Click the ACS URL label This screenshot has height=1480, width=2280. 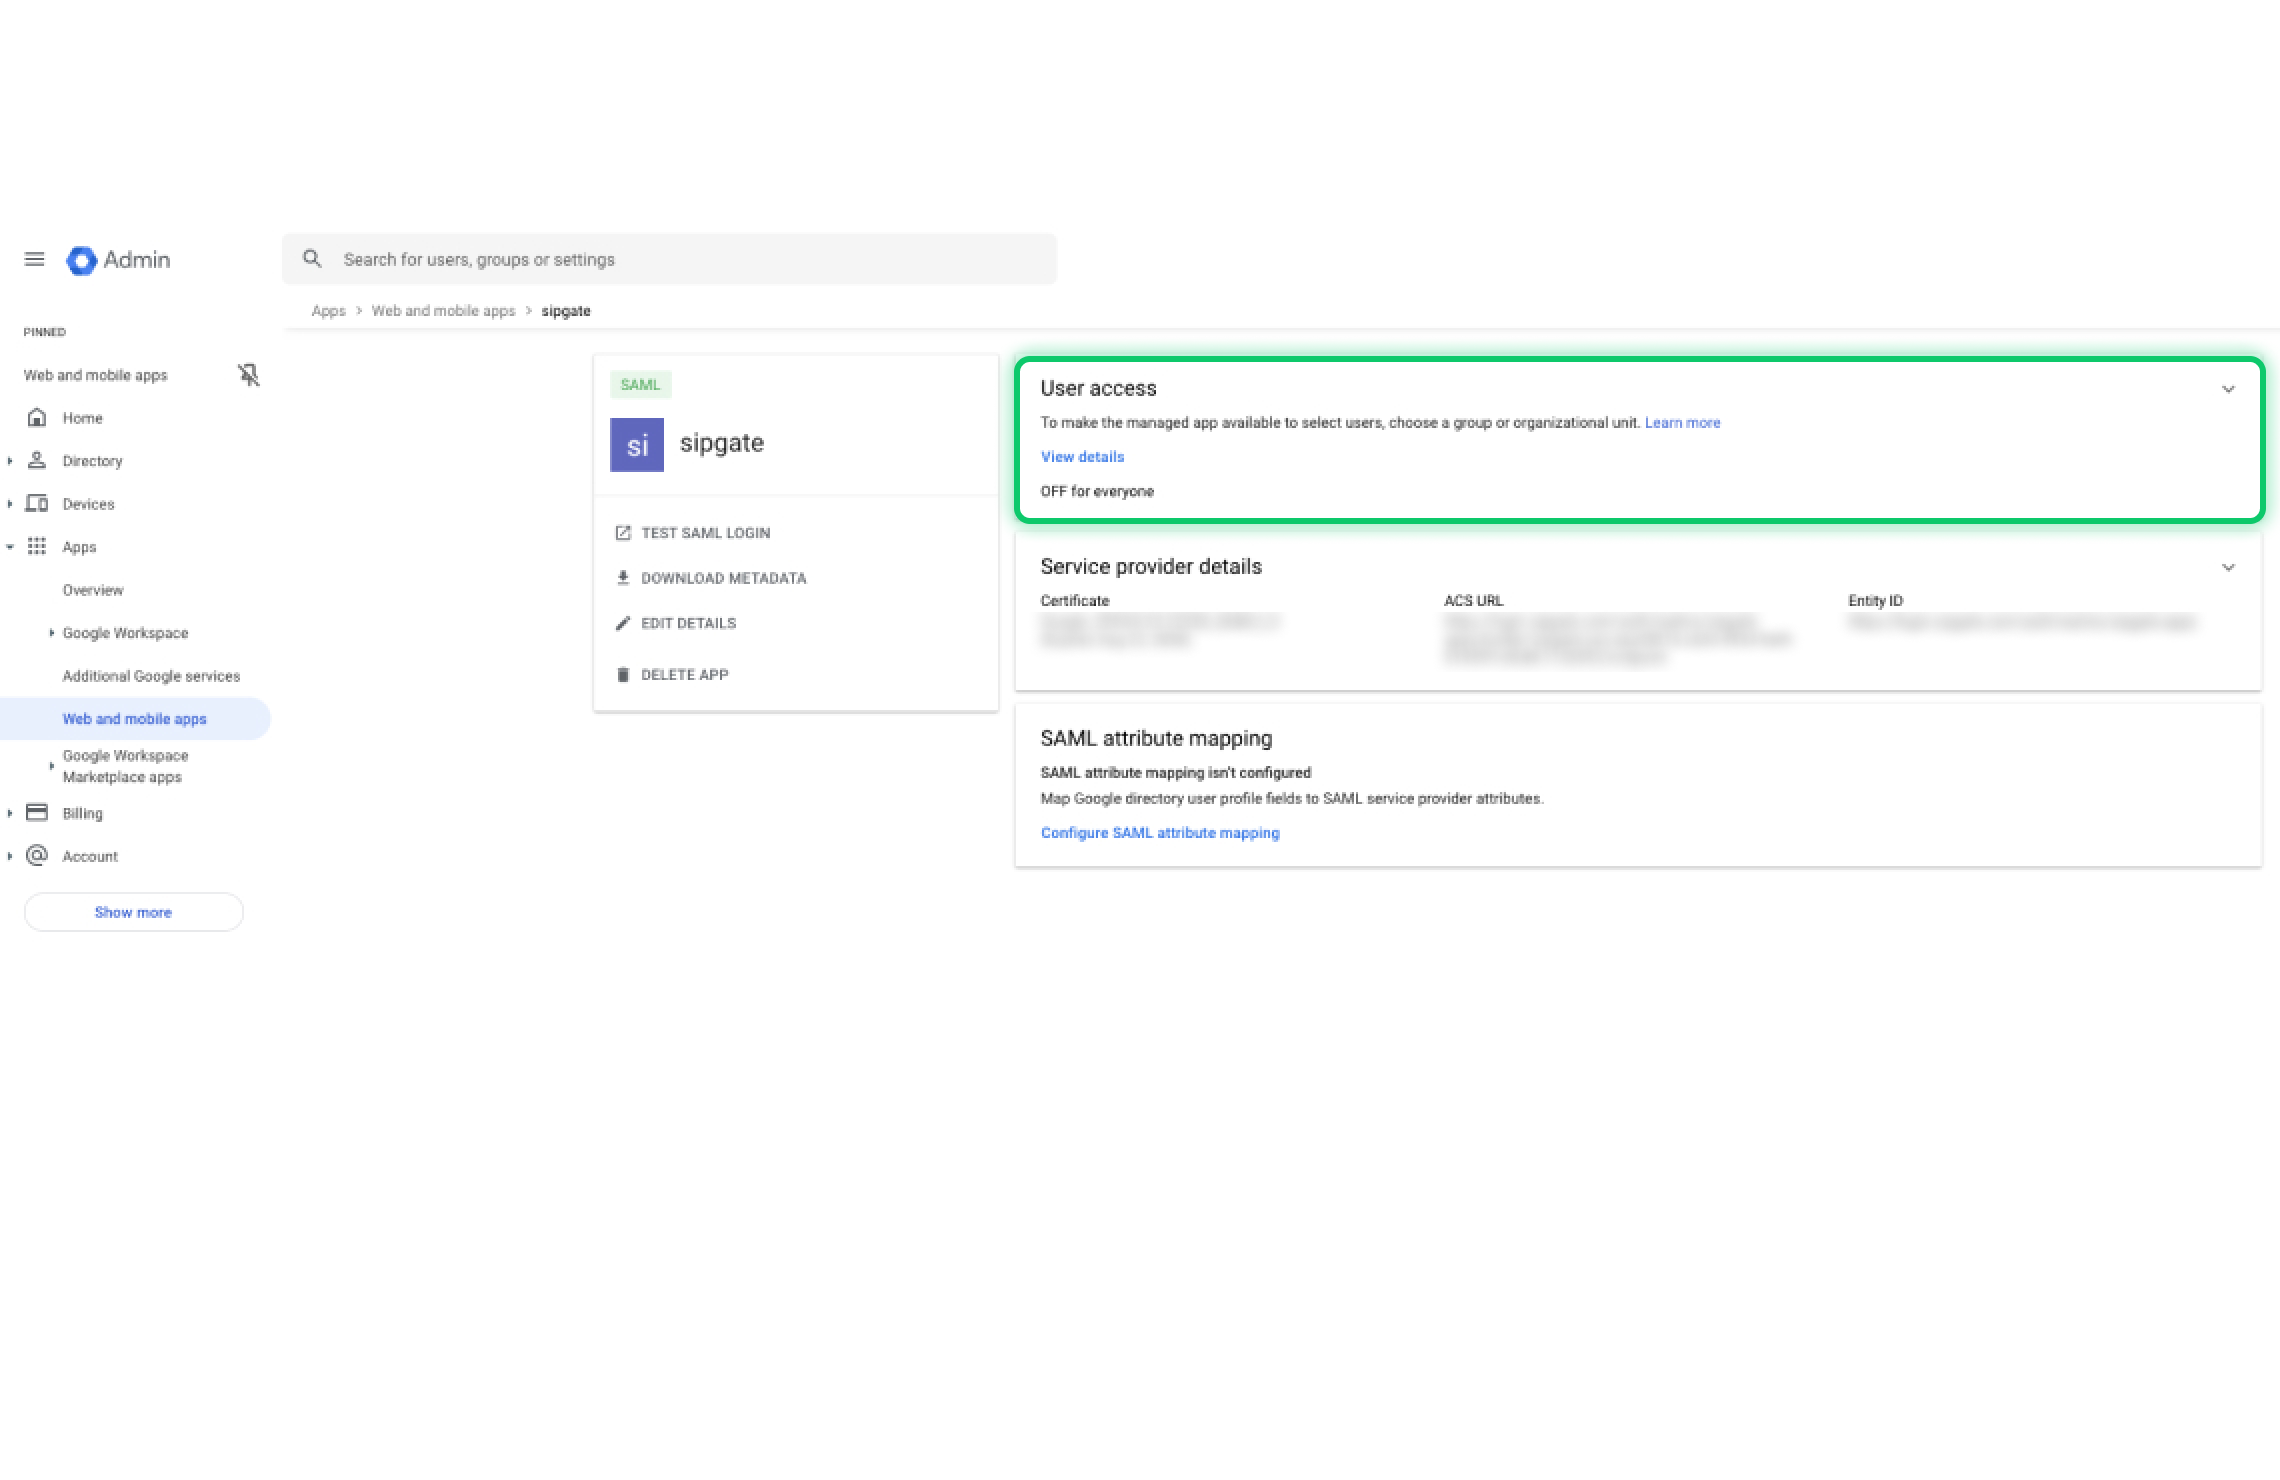(x=1473, y=601)
